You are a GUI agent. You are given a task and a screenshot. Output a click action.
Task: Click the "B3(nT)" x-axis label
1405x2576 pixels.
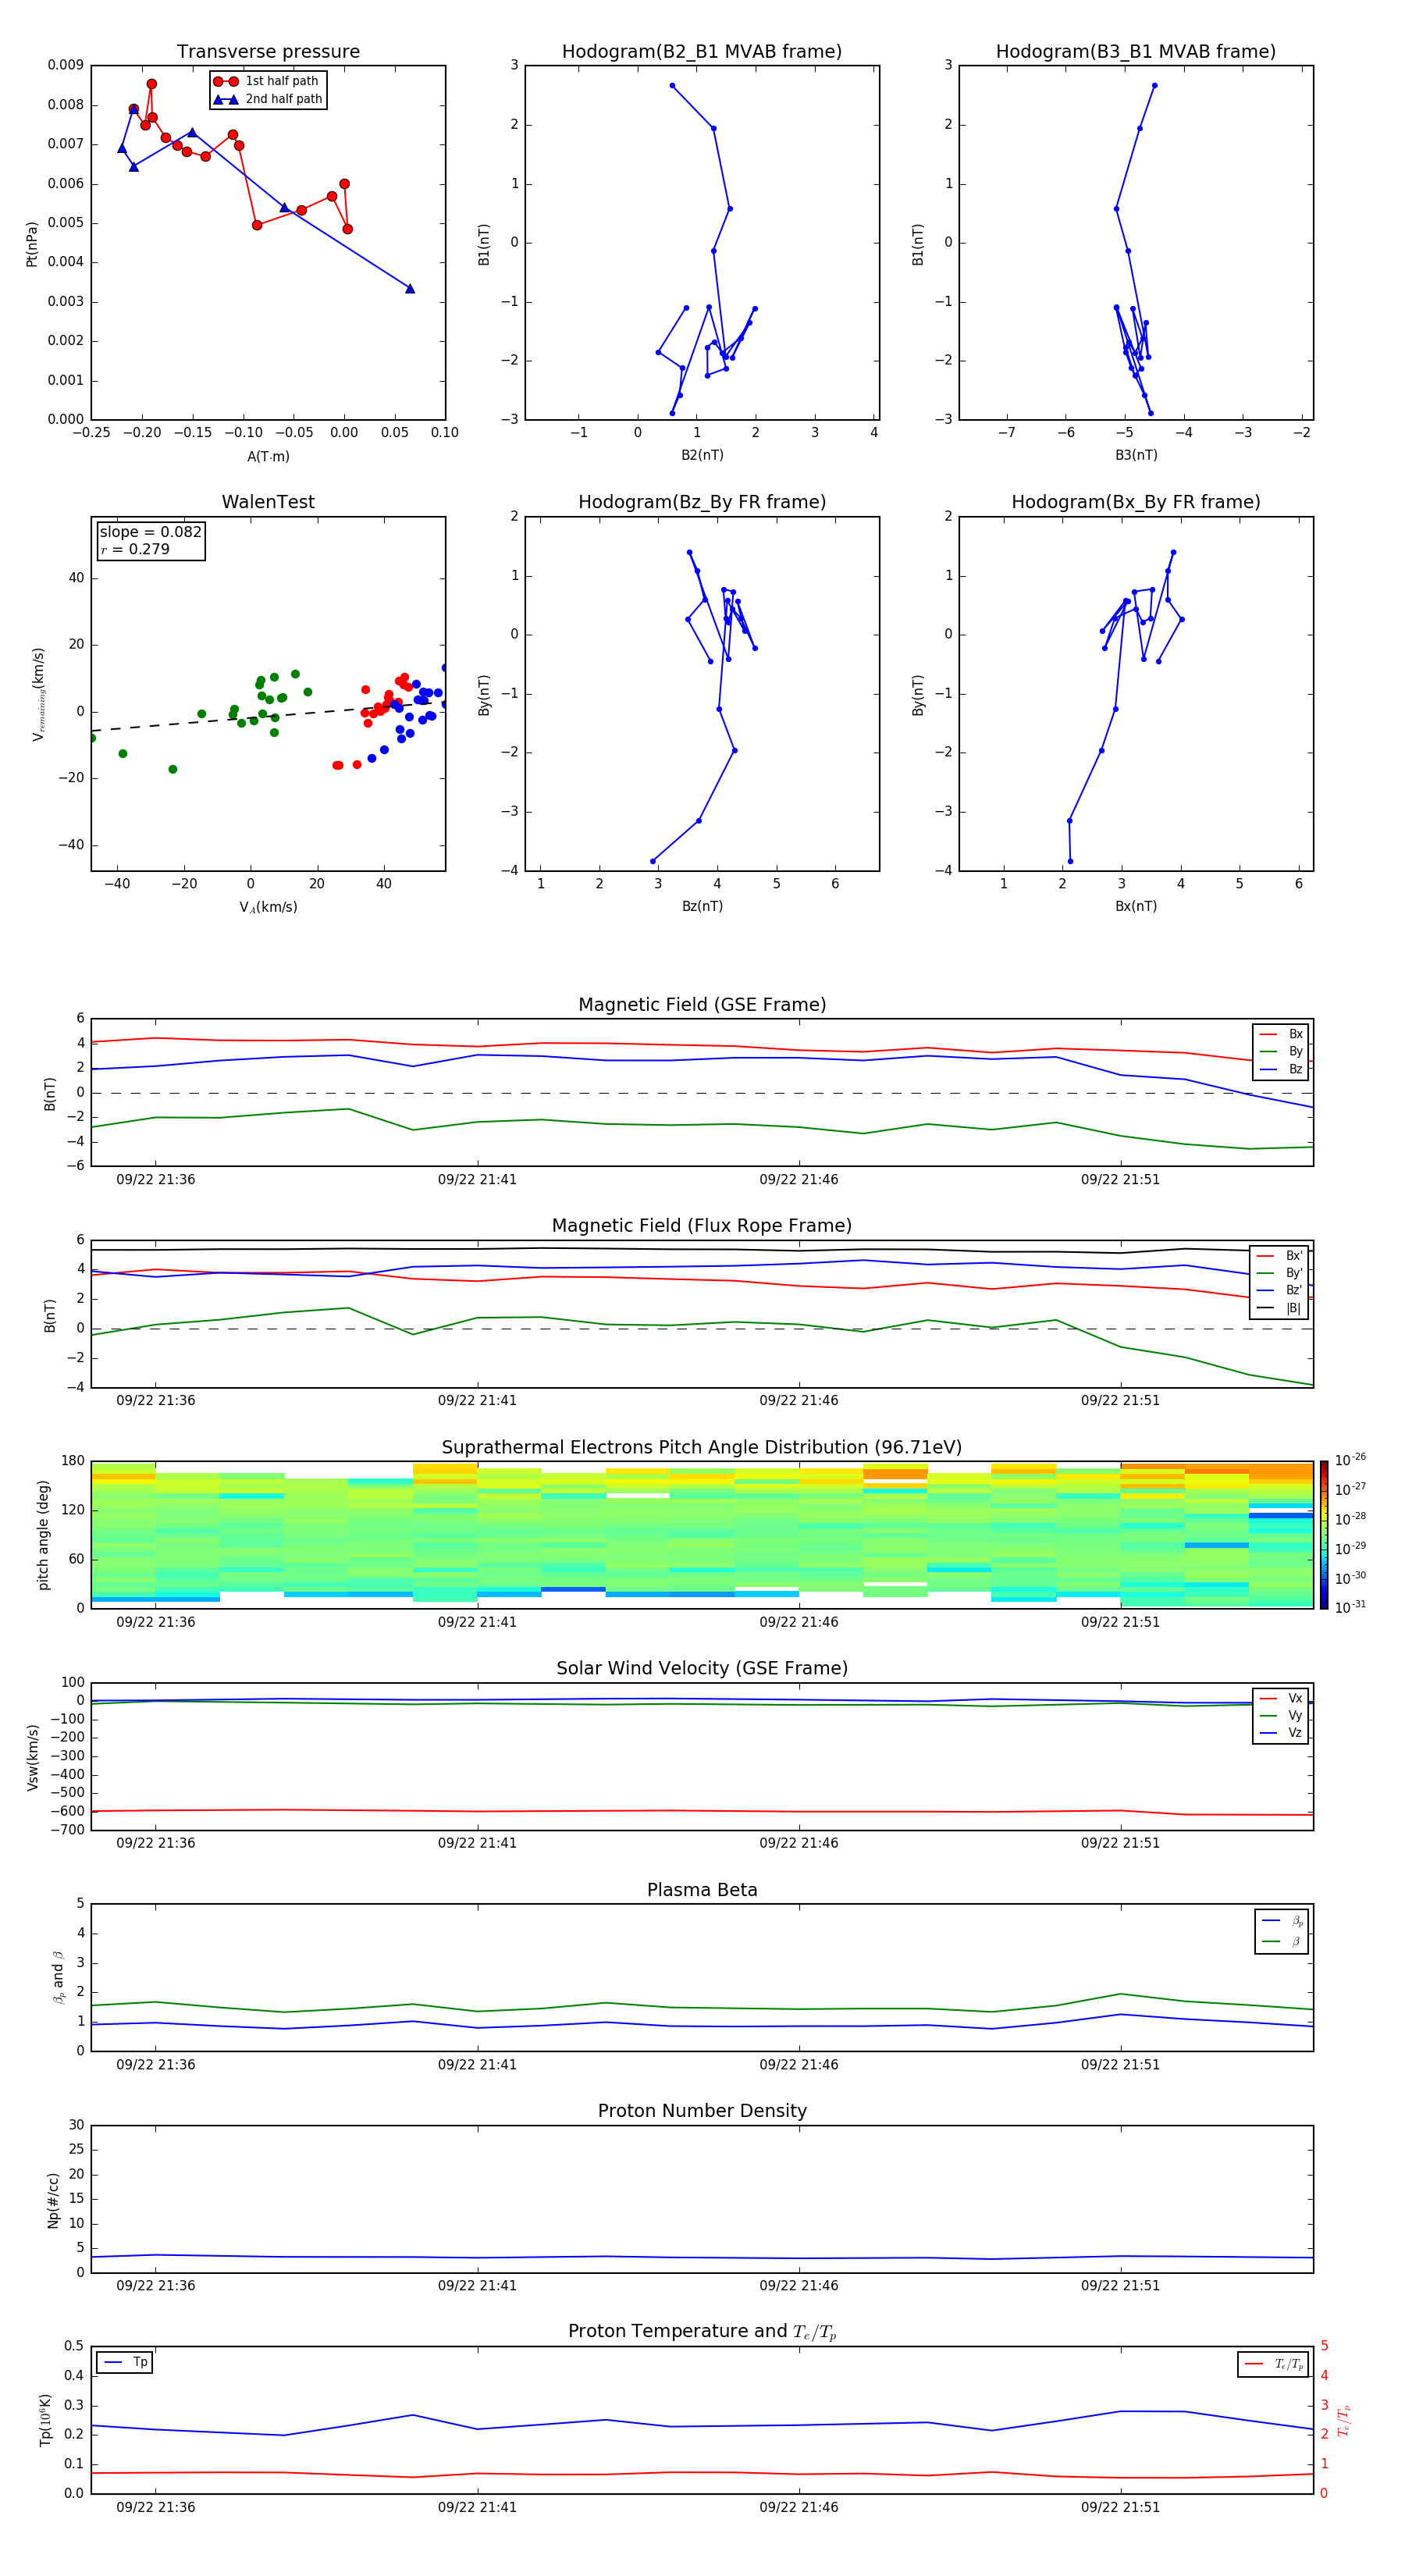tap(1136, 455)
